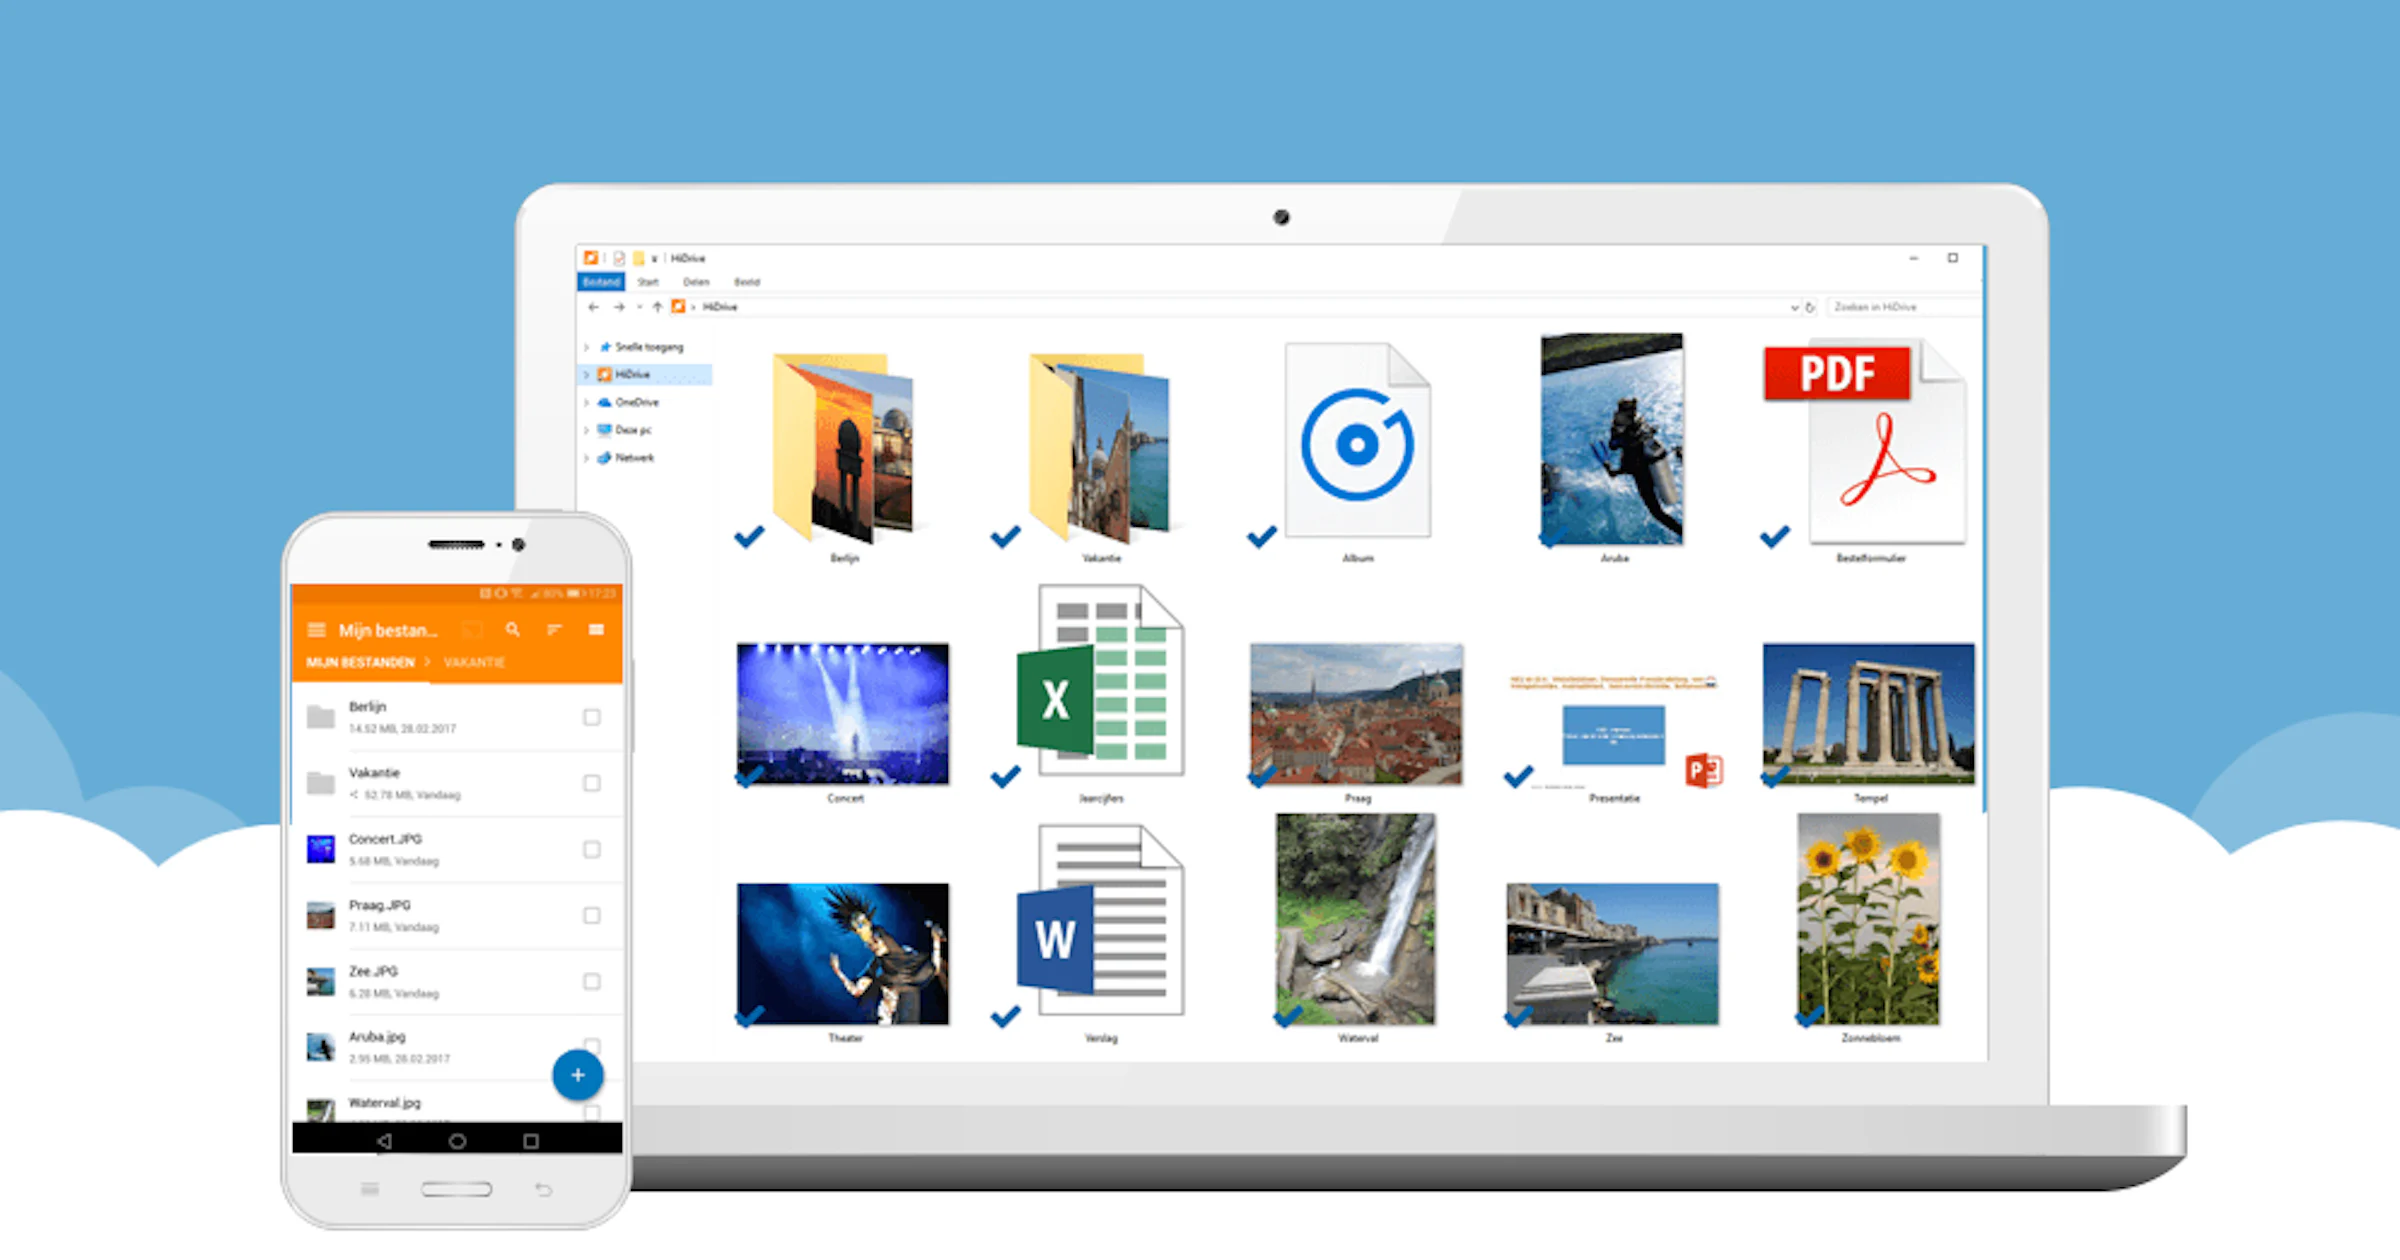Tap the Android recent apps button

[x=531, y=1141]
